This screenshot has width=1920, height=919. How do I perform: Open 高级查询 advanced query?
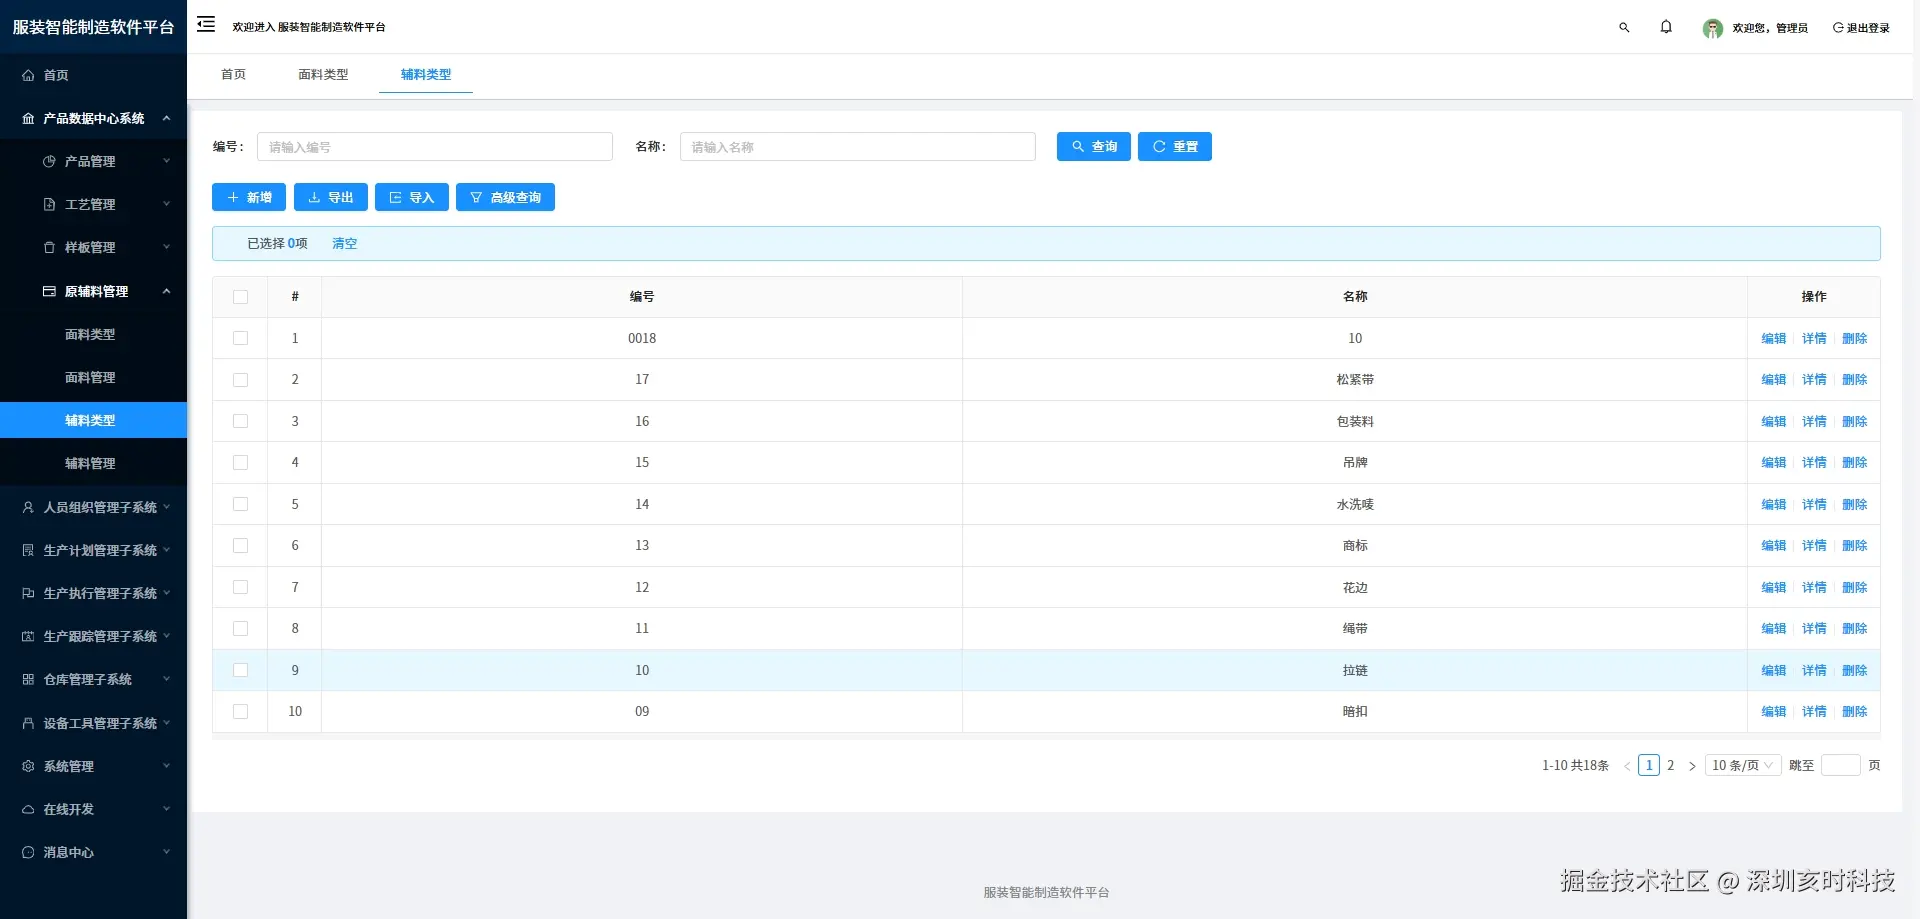(x=505, y=197)
